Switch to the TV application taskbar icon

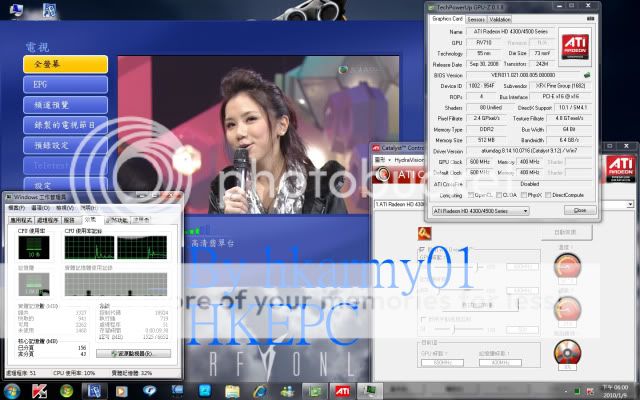tap(94, 391)
